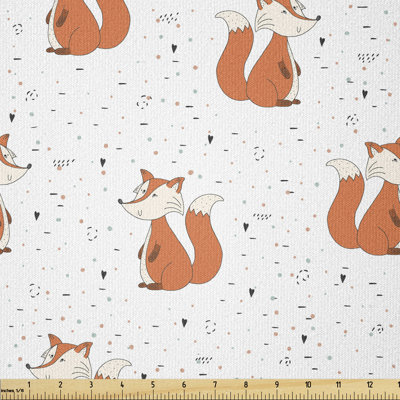Click the number 12 on the ruler
Viewport: 400px width, 400px height.
[370, 385]
